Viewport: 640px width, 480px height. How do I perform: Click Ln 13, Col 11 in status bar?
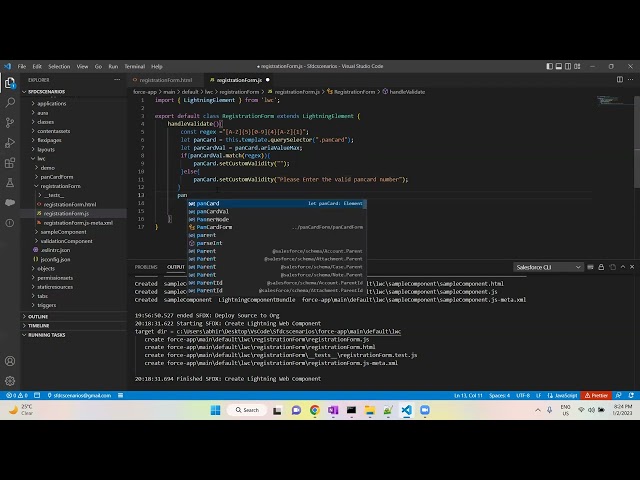468,396
